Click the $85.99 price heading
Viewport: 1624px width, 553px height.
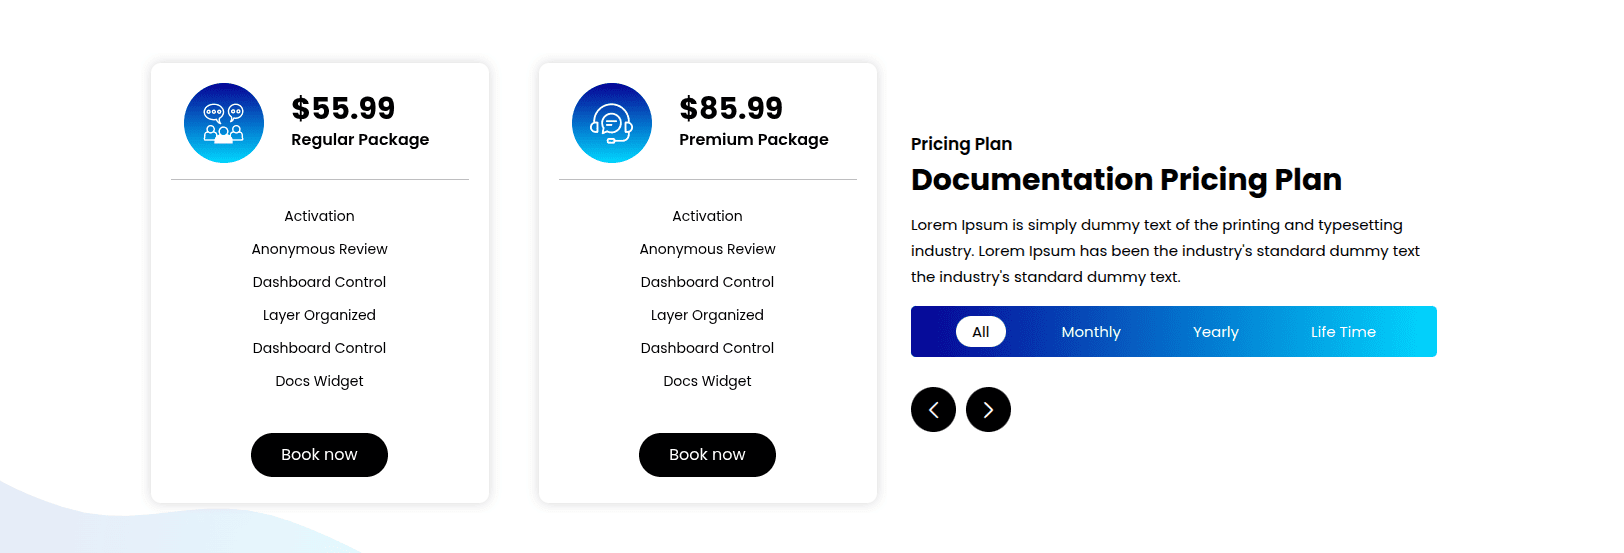pos(731,108)
